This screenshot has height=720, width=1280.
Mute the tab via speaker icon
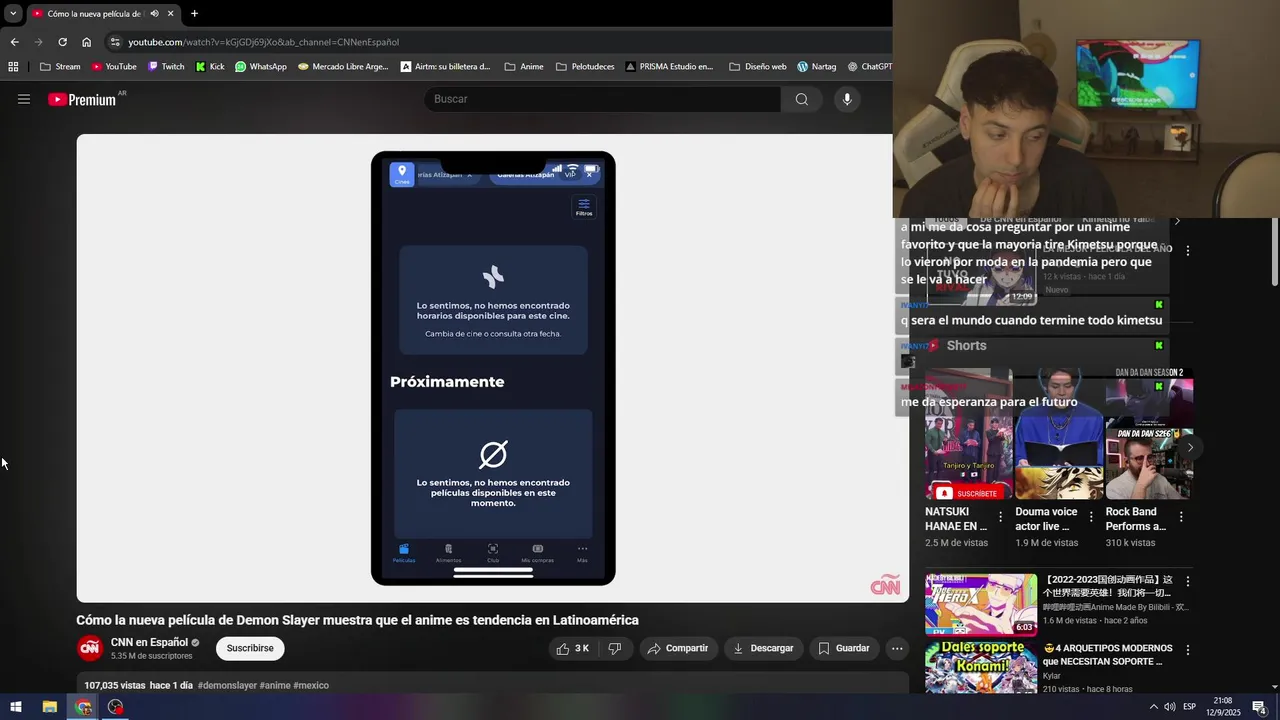coord(154,13)
